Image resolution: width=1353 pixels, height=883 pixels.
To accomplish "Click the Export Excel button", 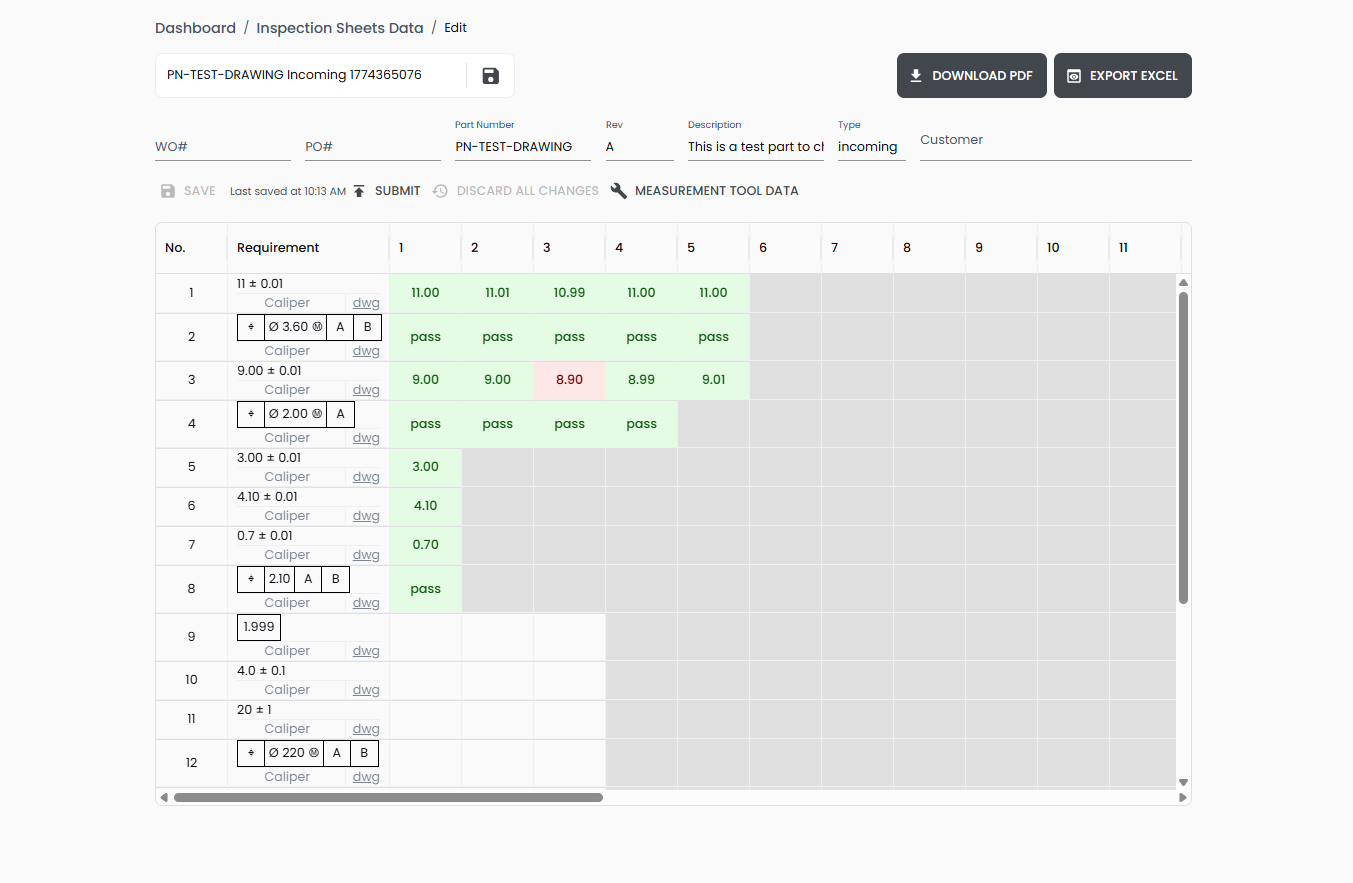I will pos(1122,76).
